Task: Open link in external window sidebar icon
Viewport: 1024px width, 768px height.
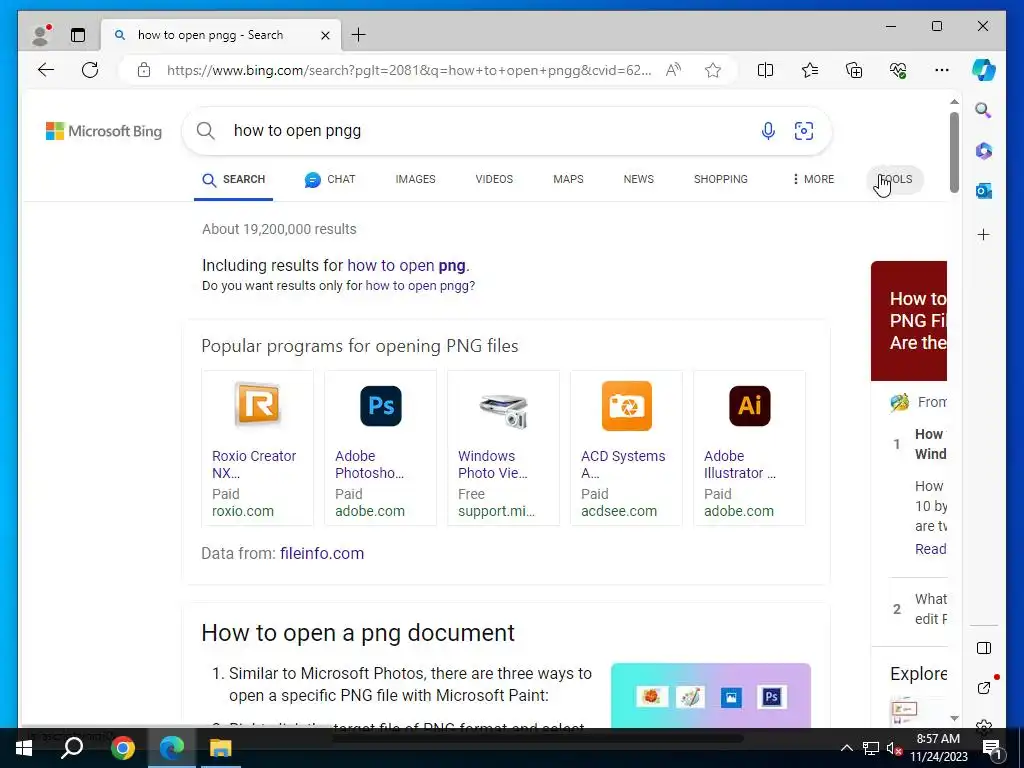Action: [984, 688]
